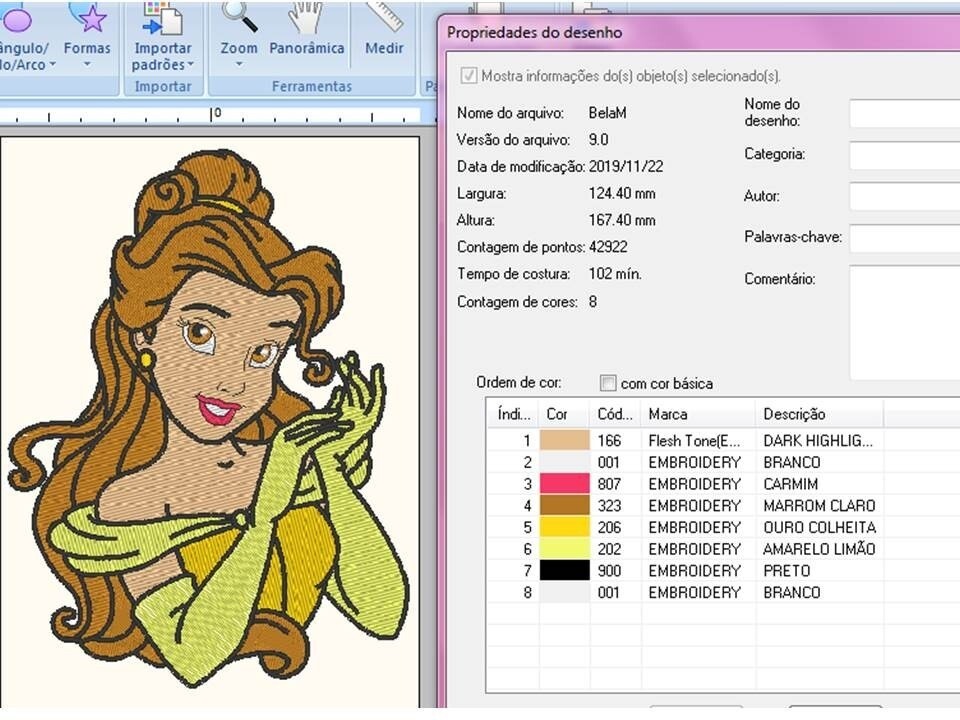Choose the Medir ruler tool
The height and width of the screenshot is (720, 960).
384,18
